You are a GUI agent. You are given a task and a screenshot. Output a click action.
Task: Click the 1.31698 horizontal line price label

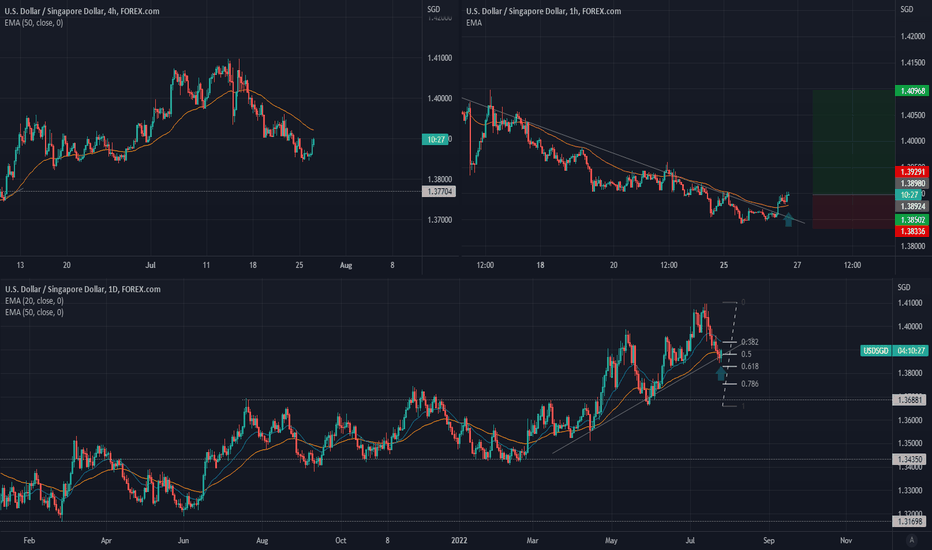tap(909, 521)
